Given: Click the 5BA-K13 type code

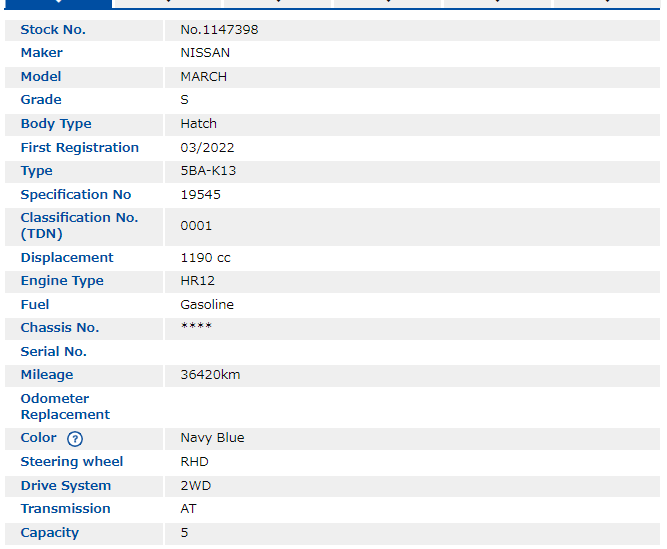Looking at the screenshot, I should [208, 171].
